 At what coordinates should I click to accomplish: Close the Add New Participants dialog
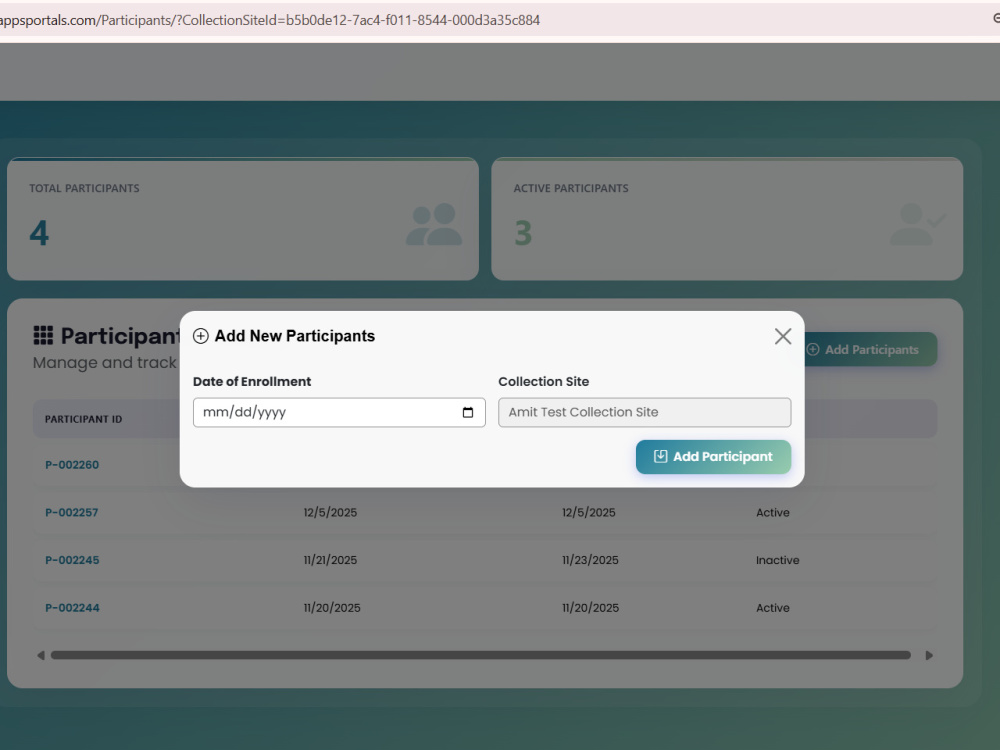783,336
